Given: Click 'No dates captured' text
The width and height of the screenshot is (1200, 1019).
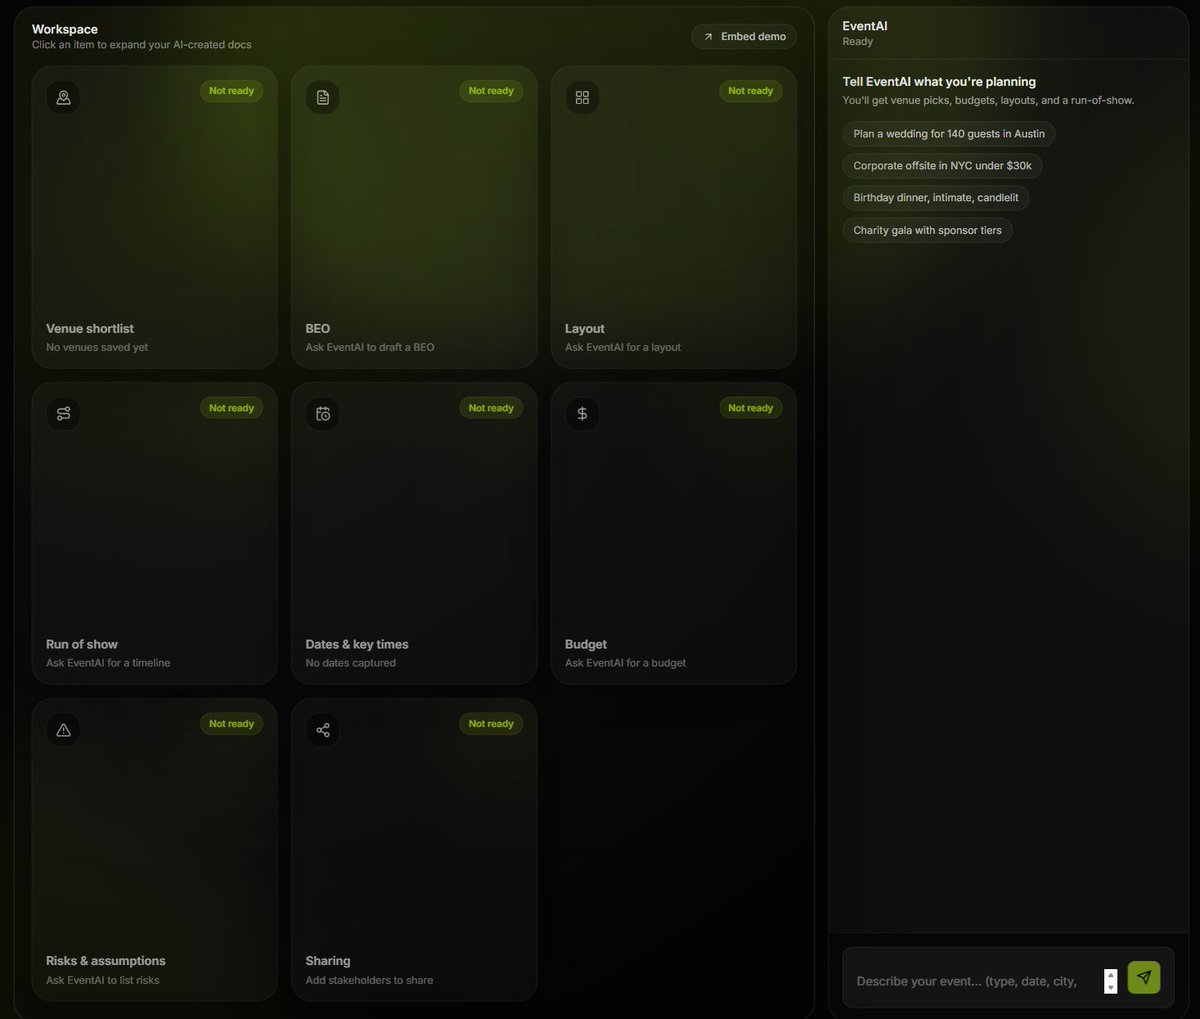Looking at the screenshot, I should [351, 663].
